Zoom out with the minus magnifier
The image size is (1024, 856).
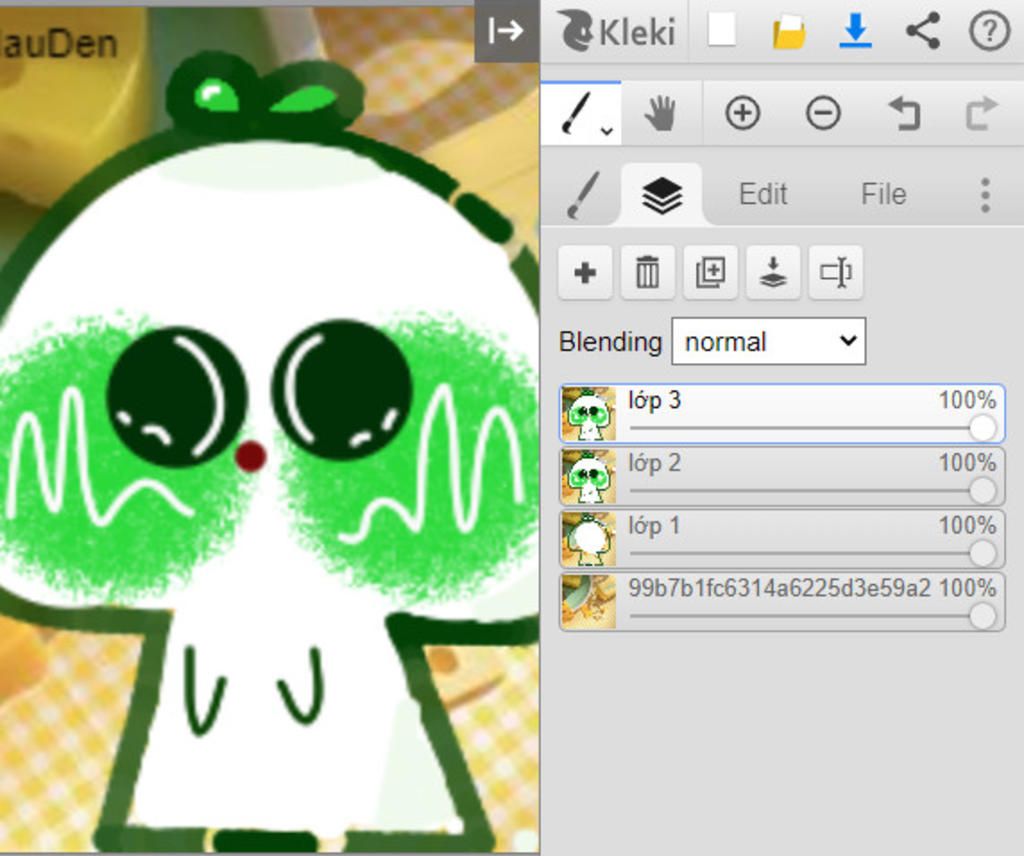pos(823,114)
